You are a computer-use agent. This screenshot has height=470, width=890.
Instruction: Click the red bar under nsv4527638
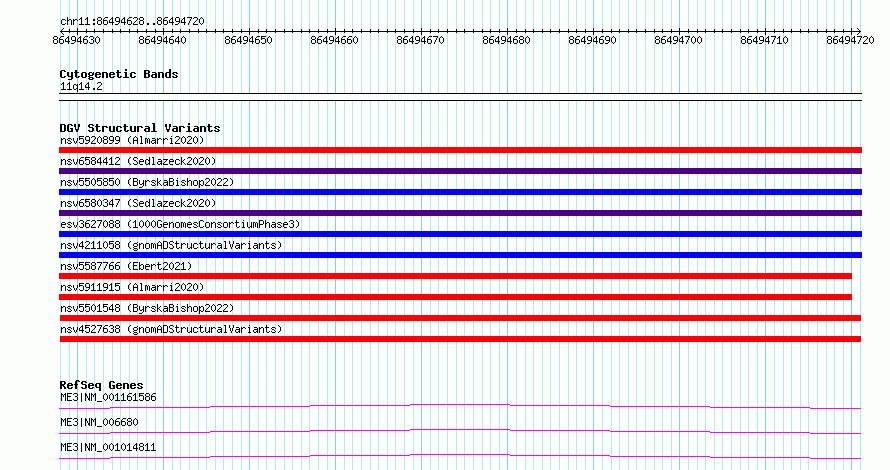pyautogui.click(x=460, y=339)
